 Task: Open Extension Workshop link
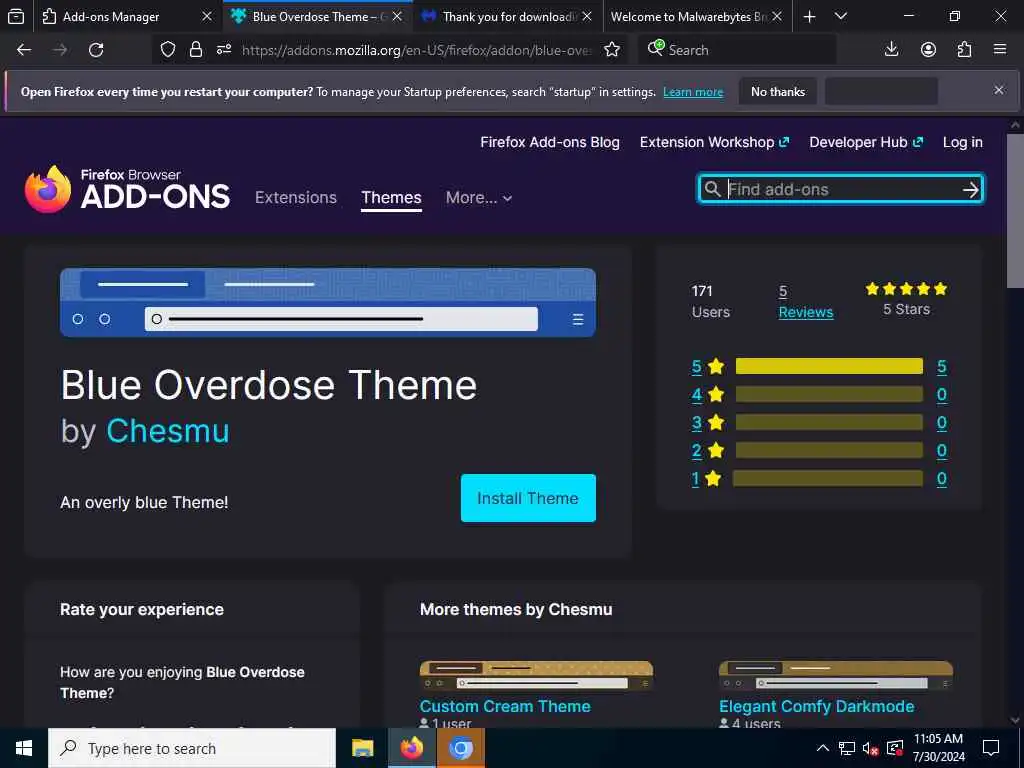coord(714,142)
